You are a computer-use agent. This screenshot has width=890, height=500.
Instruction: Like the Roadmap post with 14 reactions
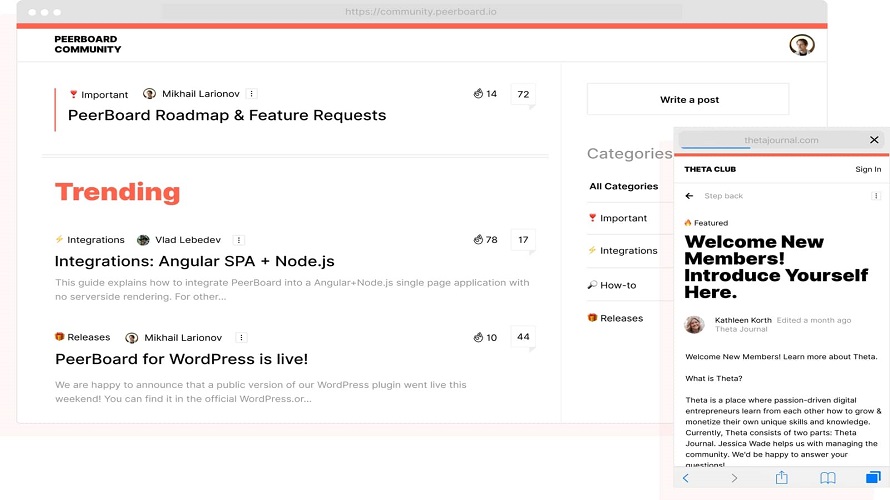pos(485,94)
